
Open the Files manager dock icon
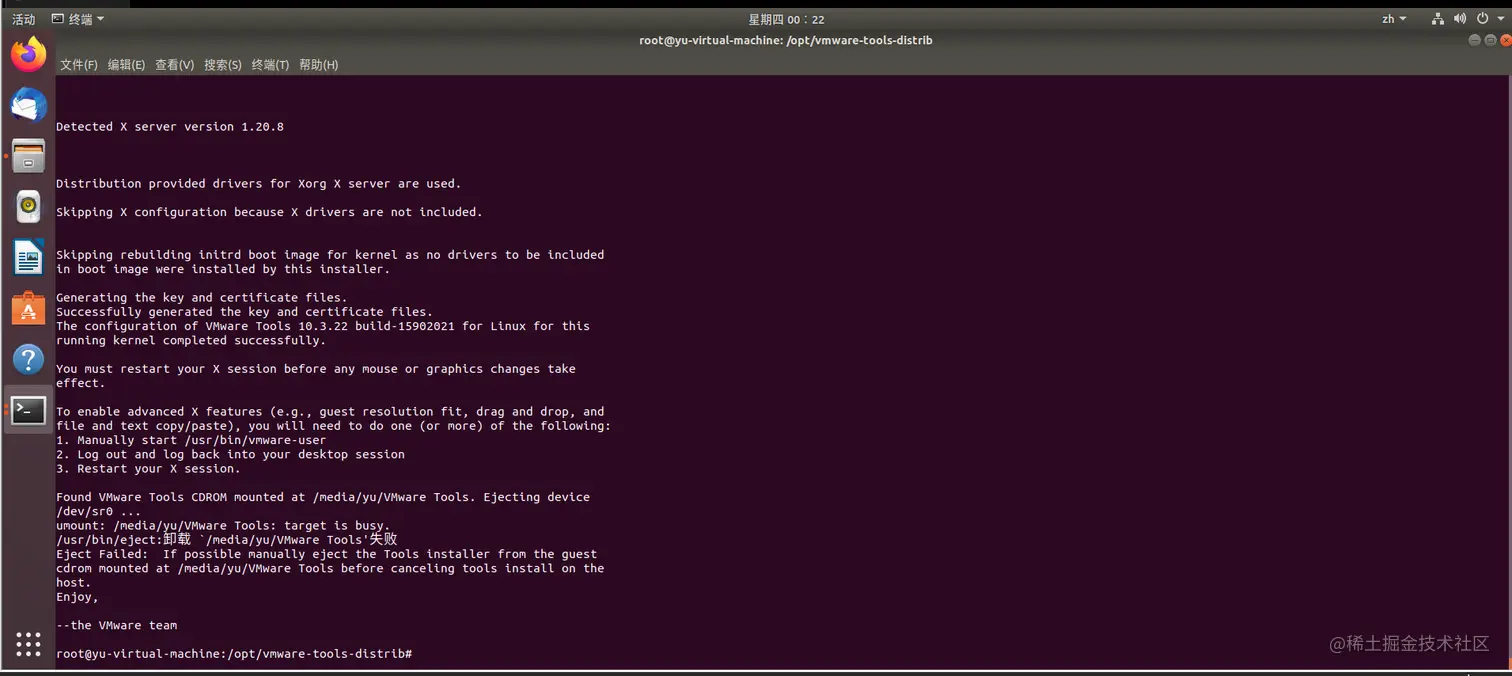pyautogui.click(x=28, y=155)
